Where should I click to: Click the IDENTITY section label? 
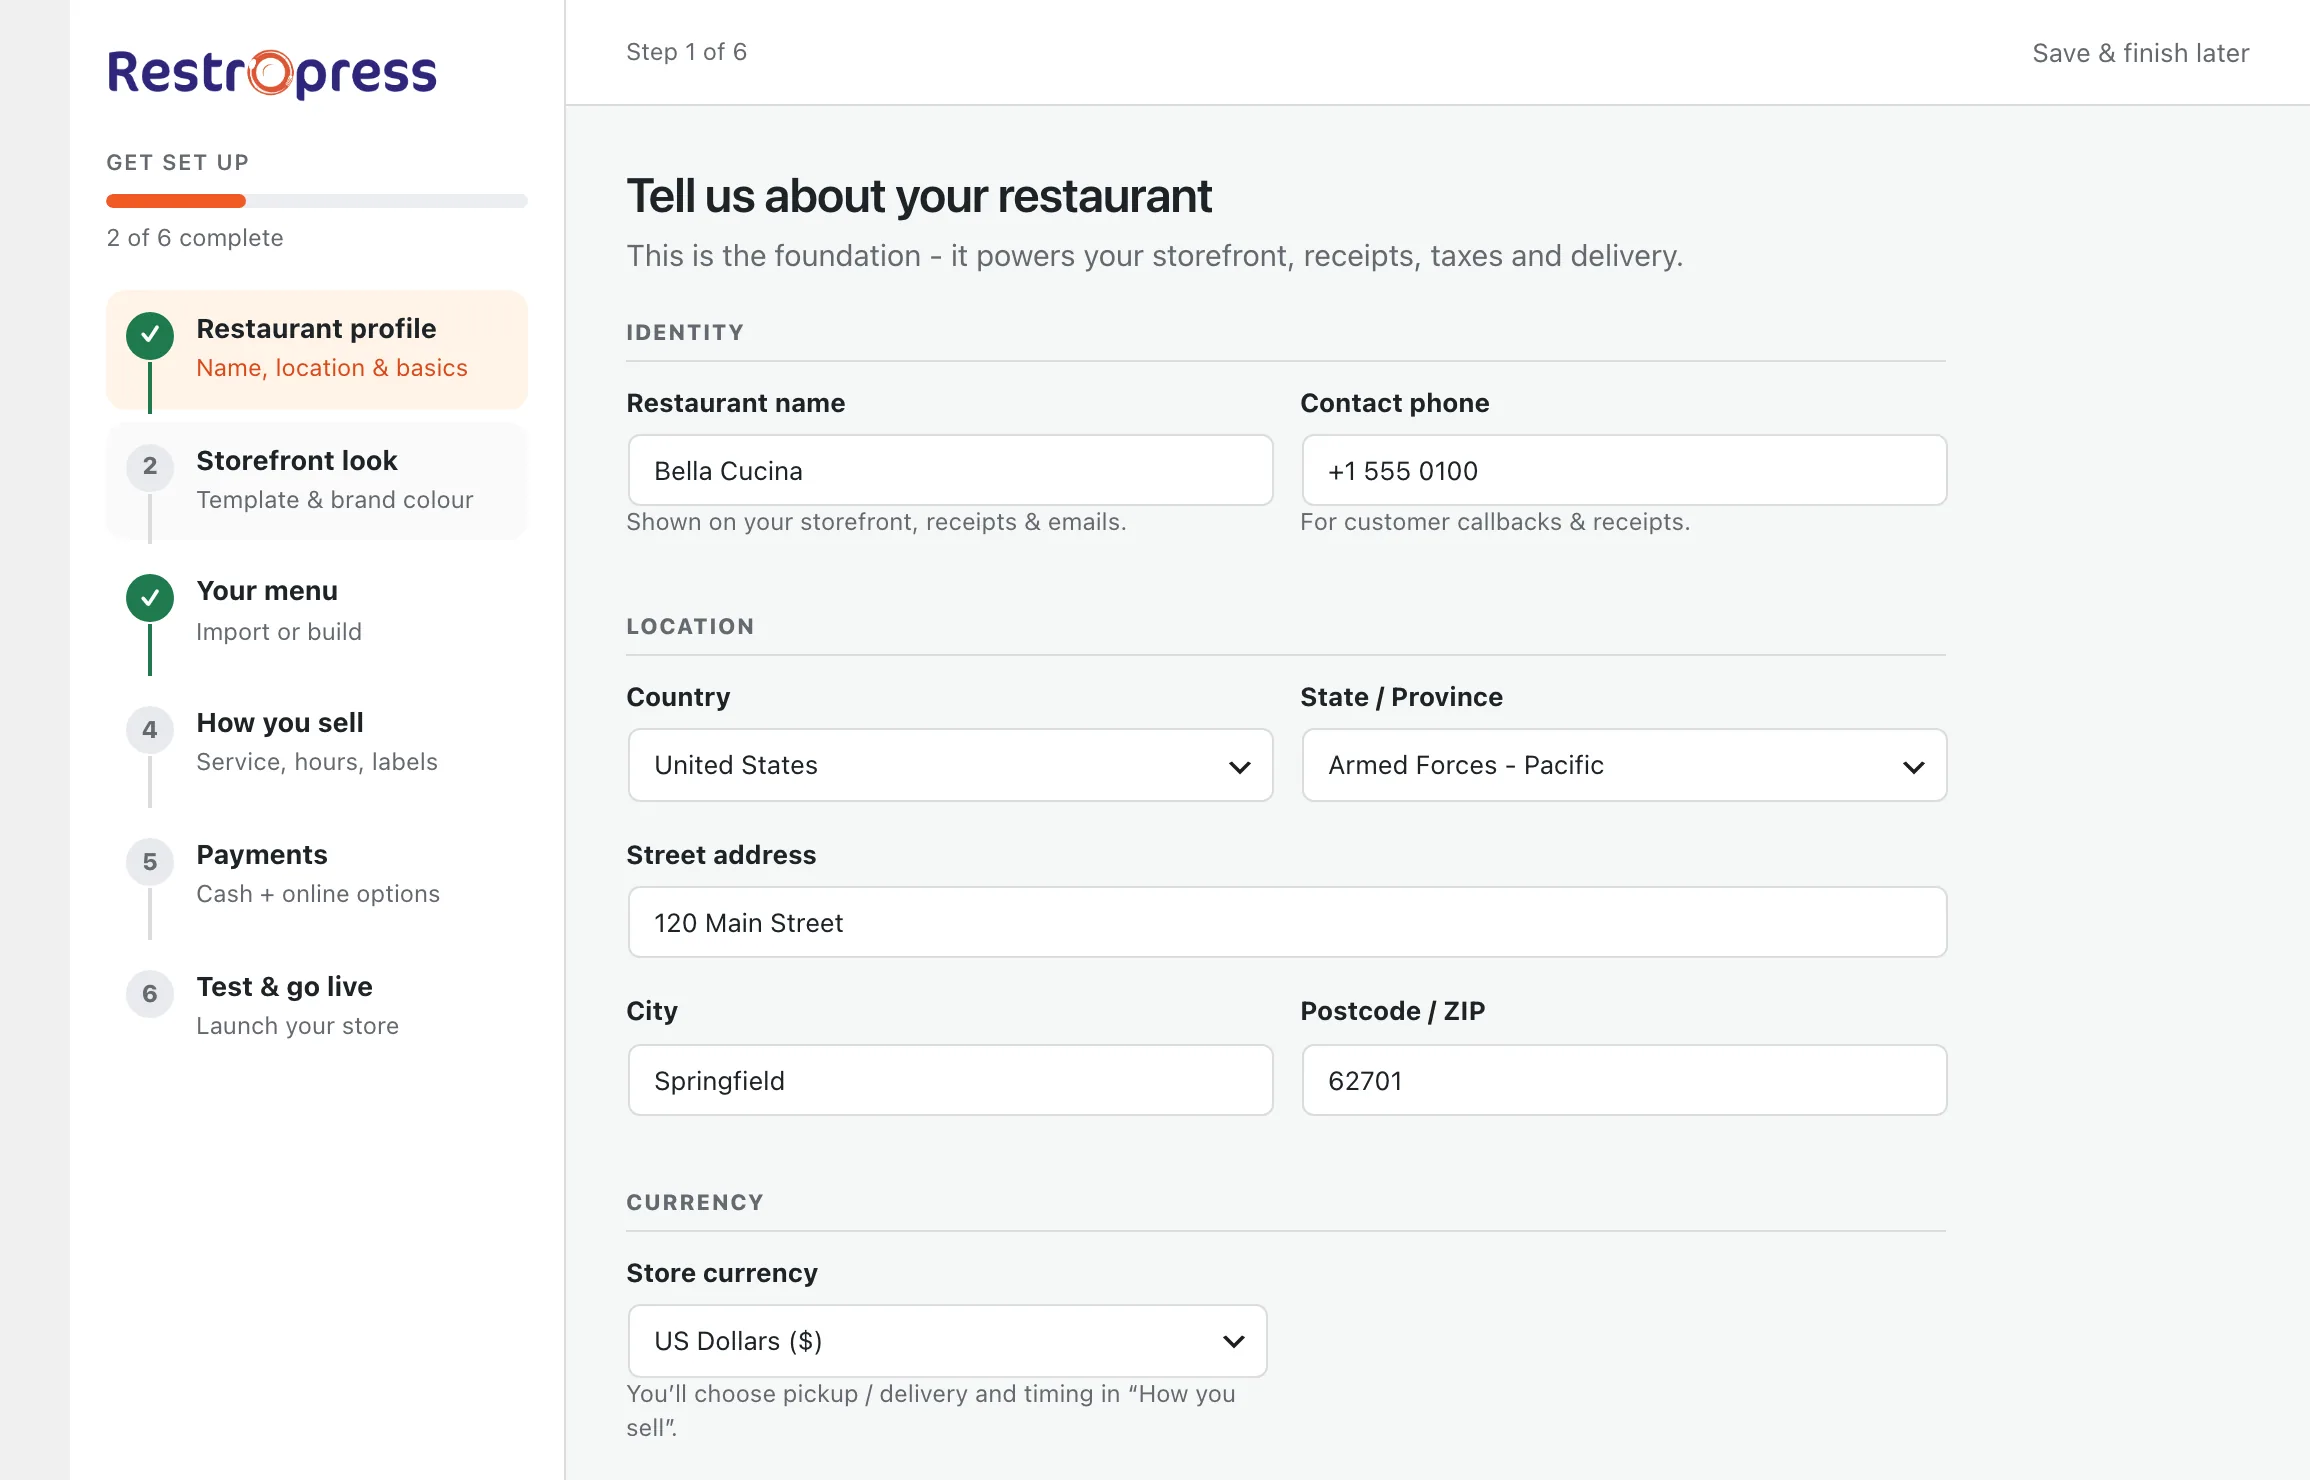click(685, 333)
